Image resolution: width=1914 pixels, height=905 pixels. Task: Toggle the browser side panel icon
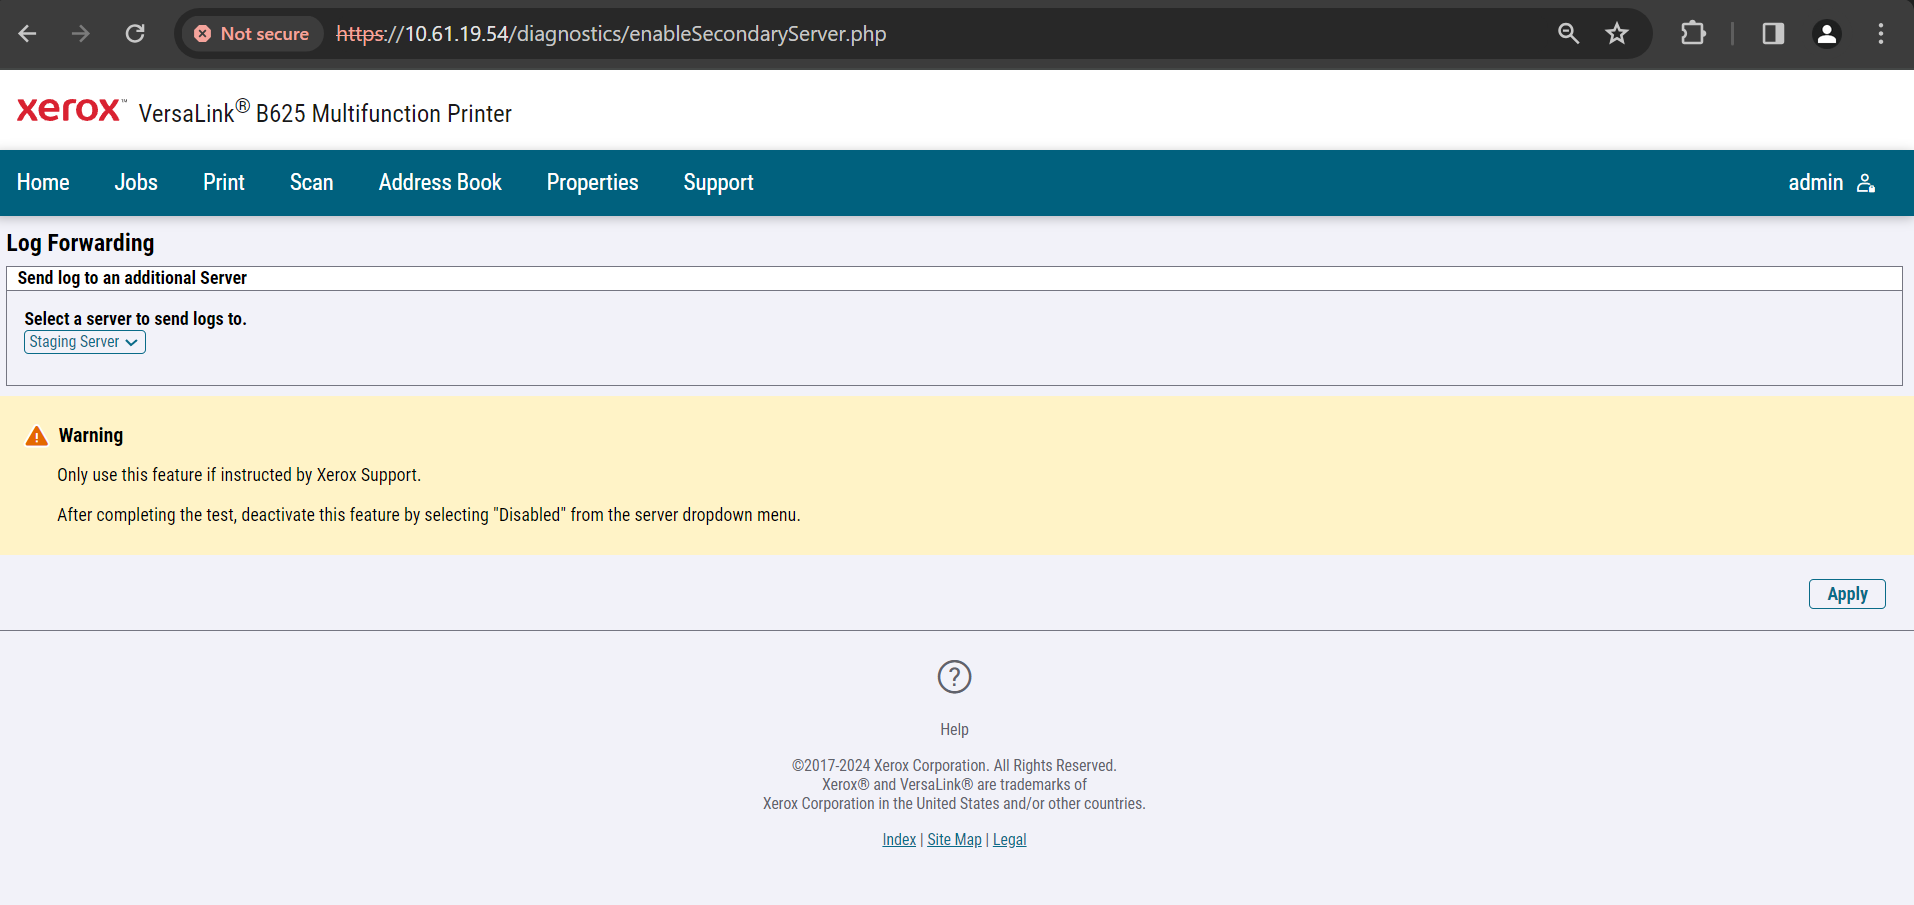click(1773, 34)
